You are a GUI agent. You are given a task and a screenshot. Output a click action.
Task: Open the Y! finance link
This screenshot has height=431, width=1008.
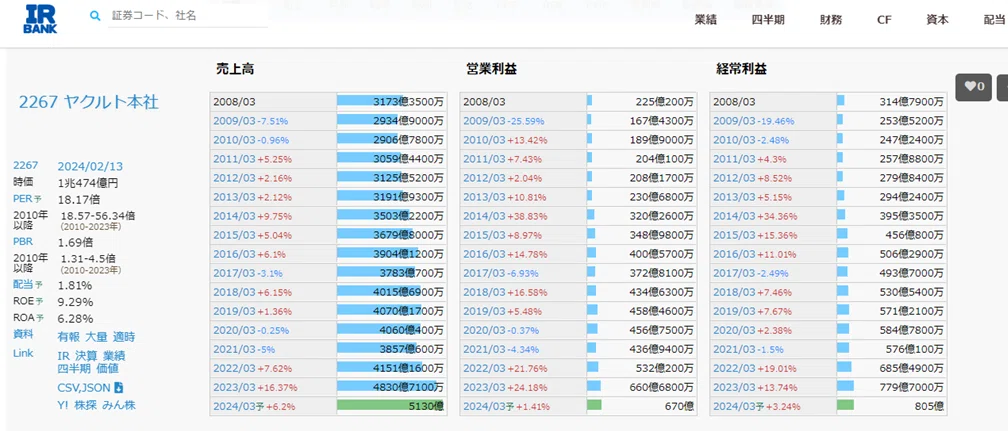pos(63,405)
